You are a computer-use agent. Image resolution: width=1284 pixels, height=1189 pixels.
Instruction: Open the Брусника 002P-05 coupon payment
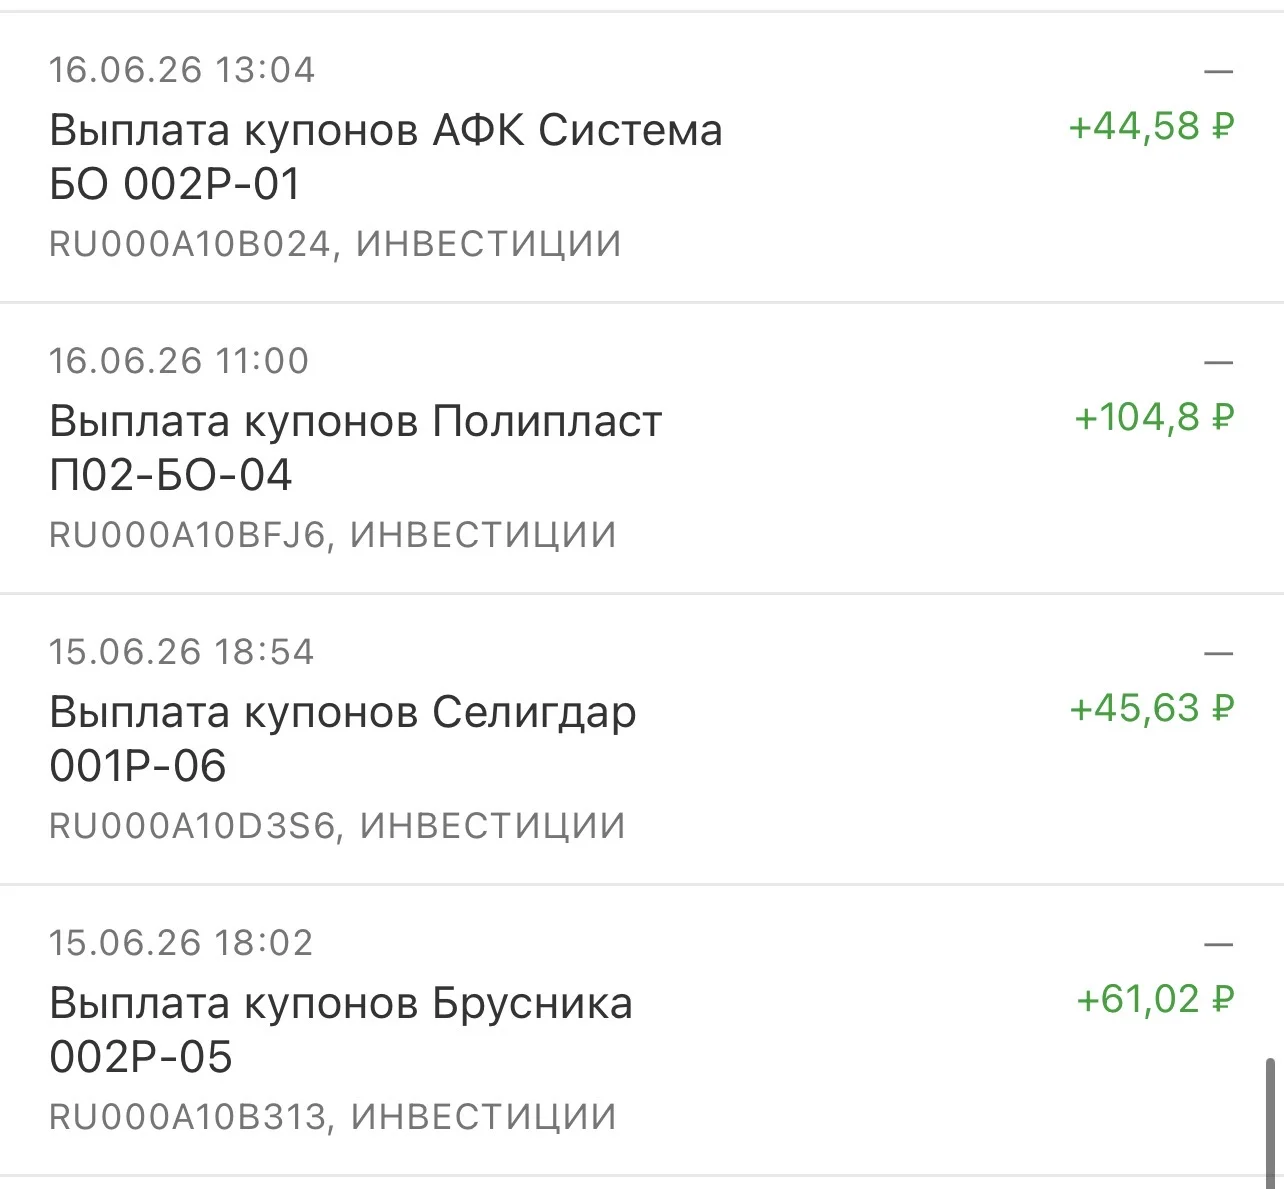642,1030
